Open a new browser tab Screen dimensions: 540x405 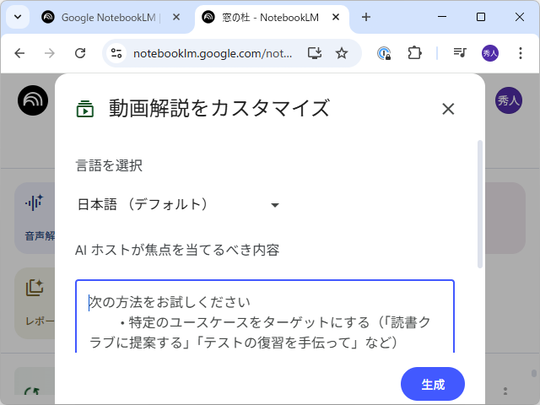[x=366, y=17]
